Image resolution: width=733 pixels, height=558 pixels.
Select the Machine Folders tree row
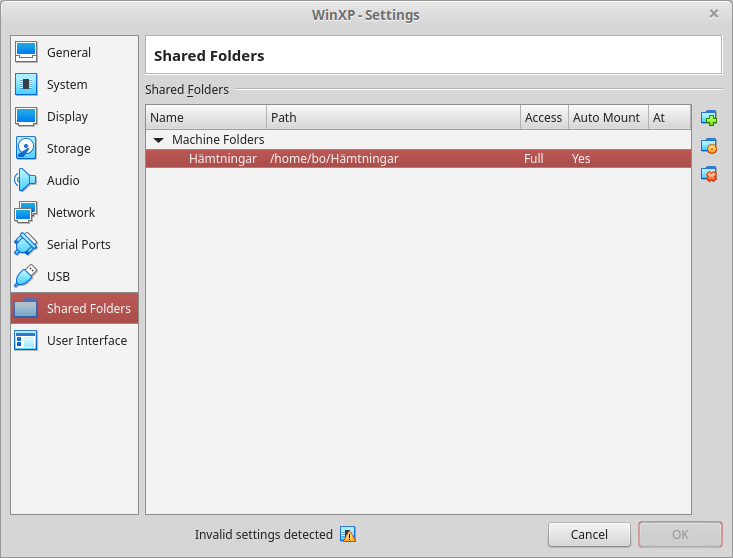[418, 140]
